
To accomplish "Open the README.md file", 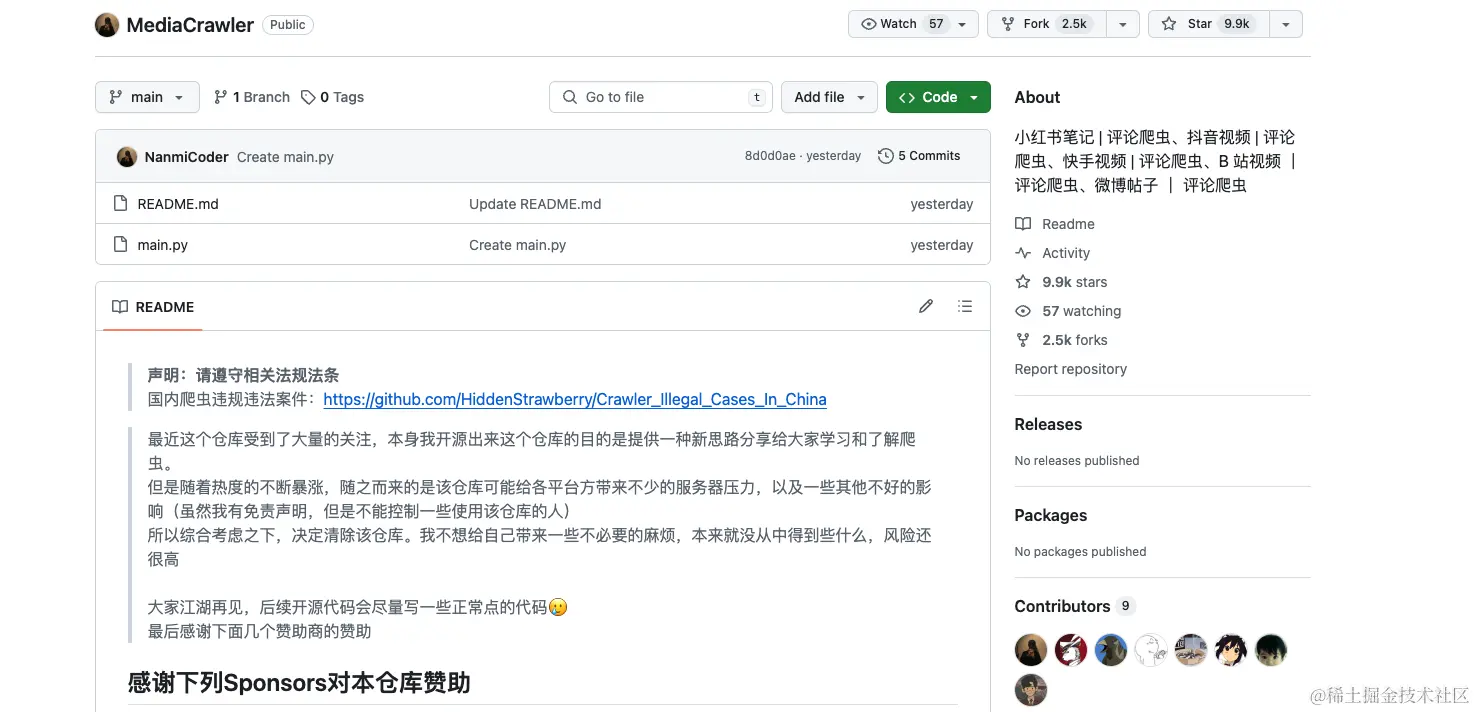I will pos(178,204).
